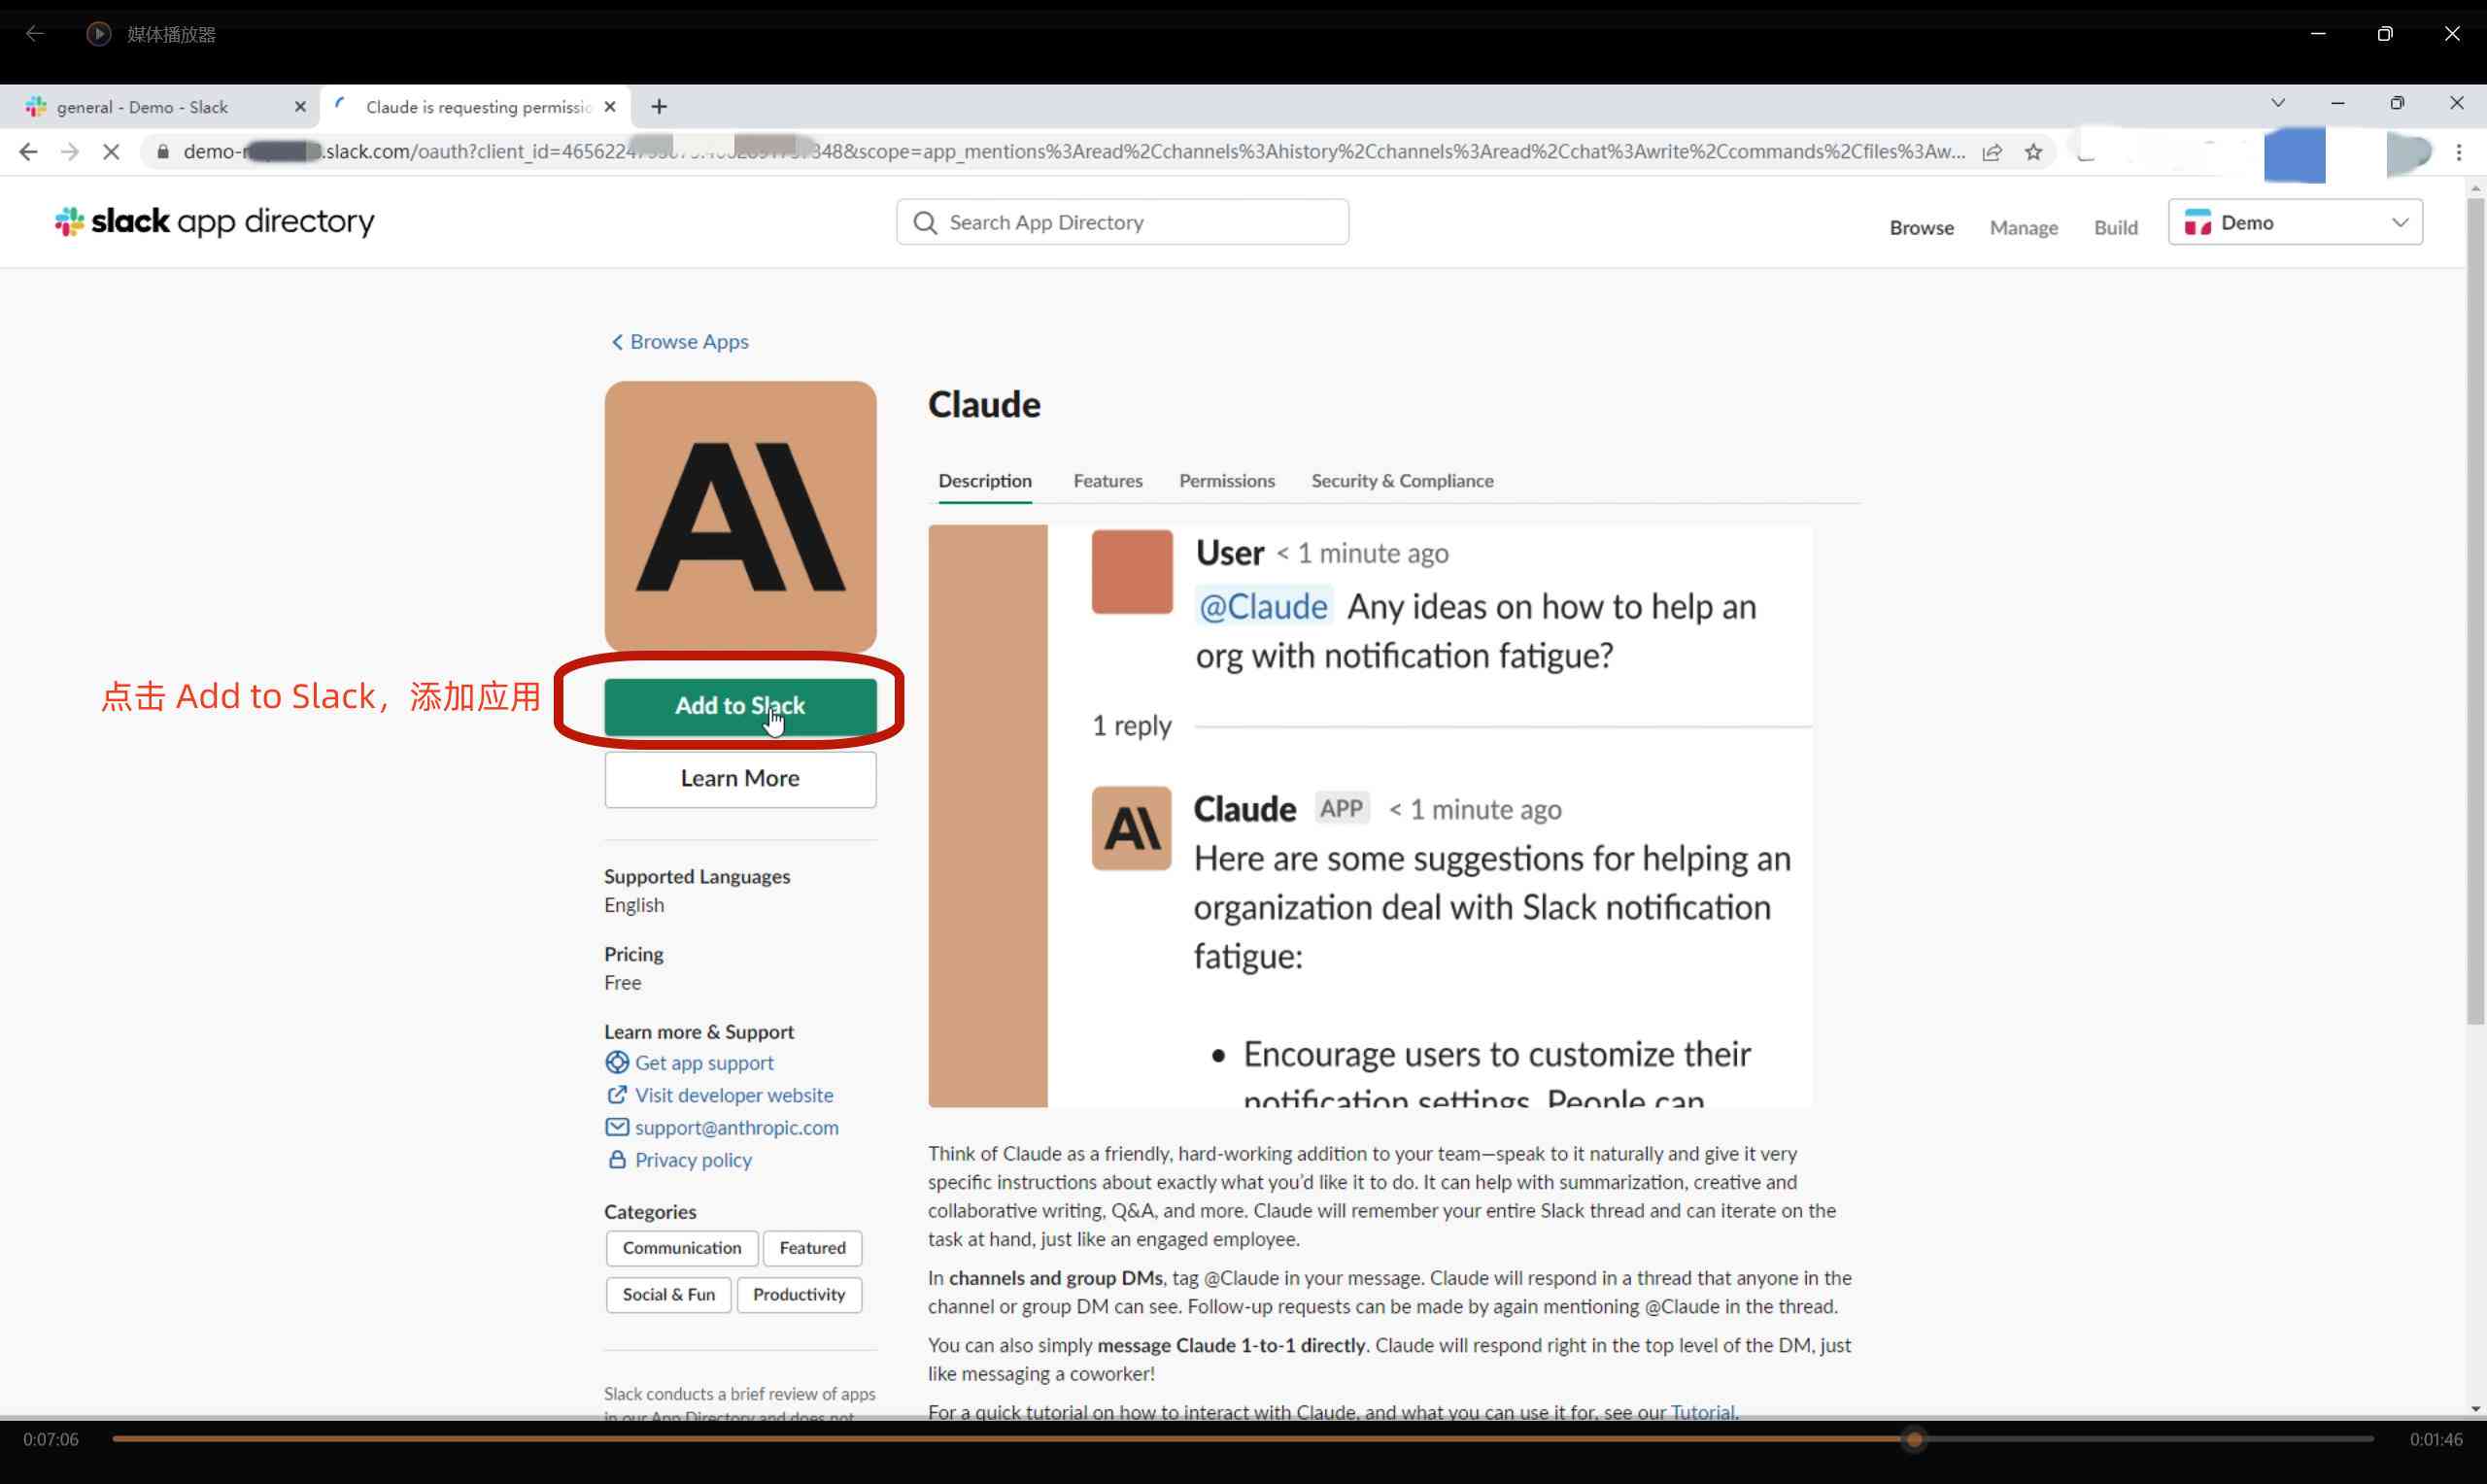
Task: Expand the browser tab list dropdown
Action: pyautogui.click(x=2278, y=104)
